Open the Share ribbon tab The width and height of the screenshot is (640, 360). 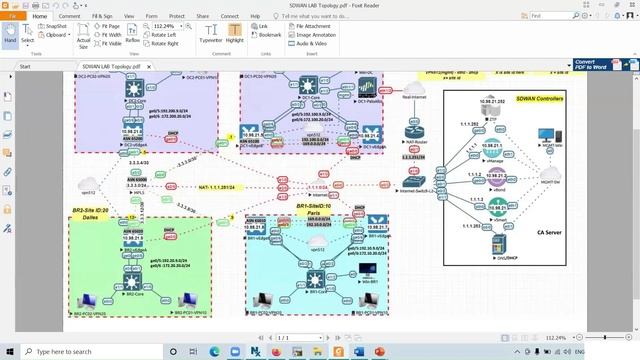[x=202, y=16]
